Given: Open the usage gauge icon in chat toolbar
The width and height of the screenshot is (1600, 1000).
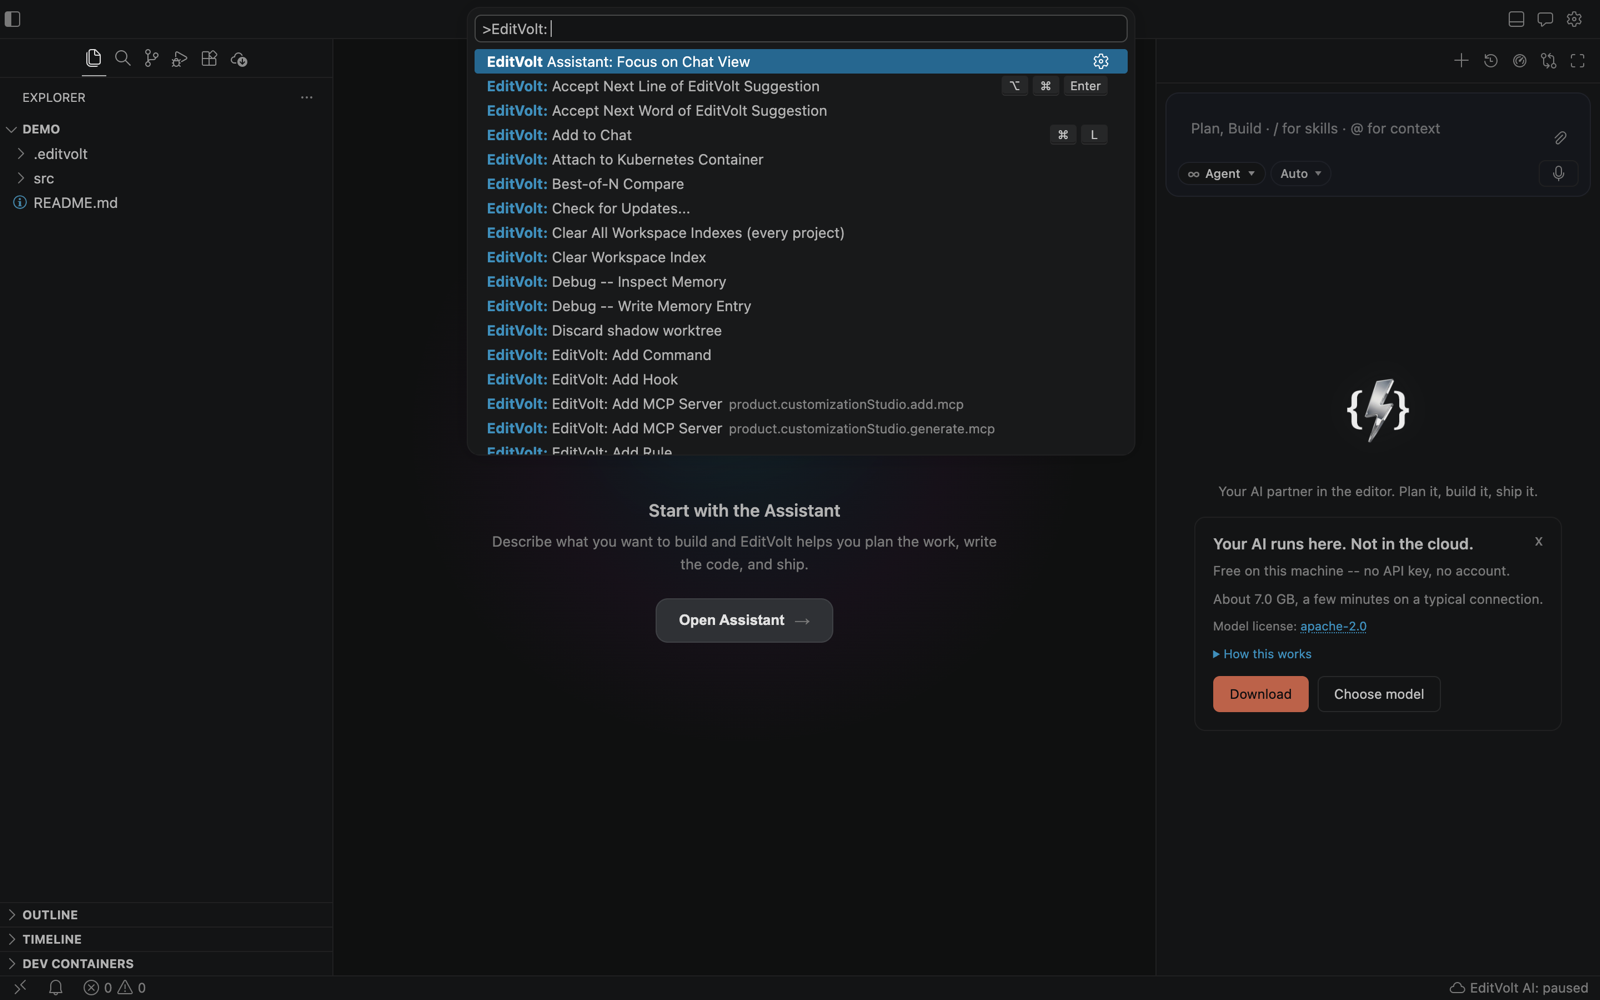Looking at the screenshot, I should click(x=1520, y=61).
